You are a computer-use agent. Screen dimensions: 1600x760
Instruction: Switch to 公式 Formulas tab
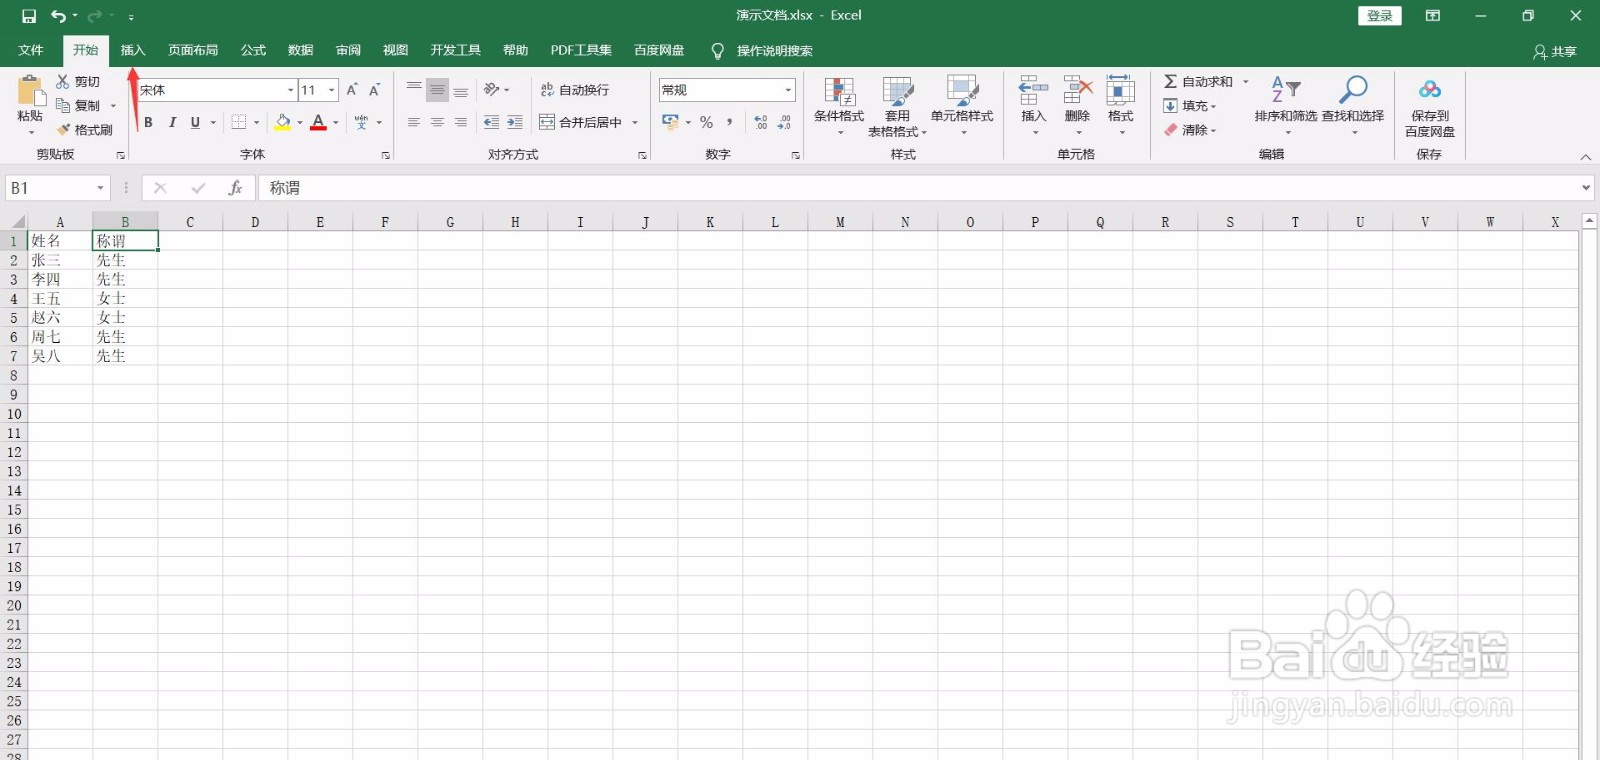click(x=254, y=50)
